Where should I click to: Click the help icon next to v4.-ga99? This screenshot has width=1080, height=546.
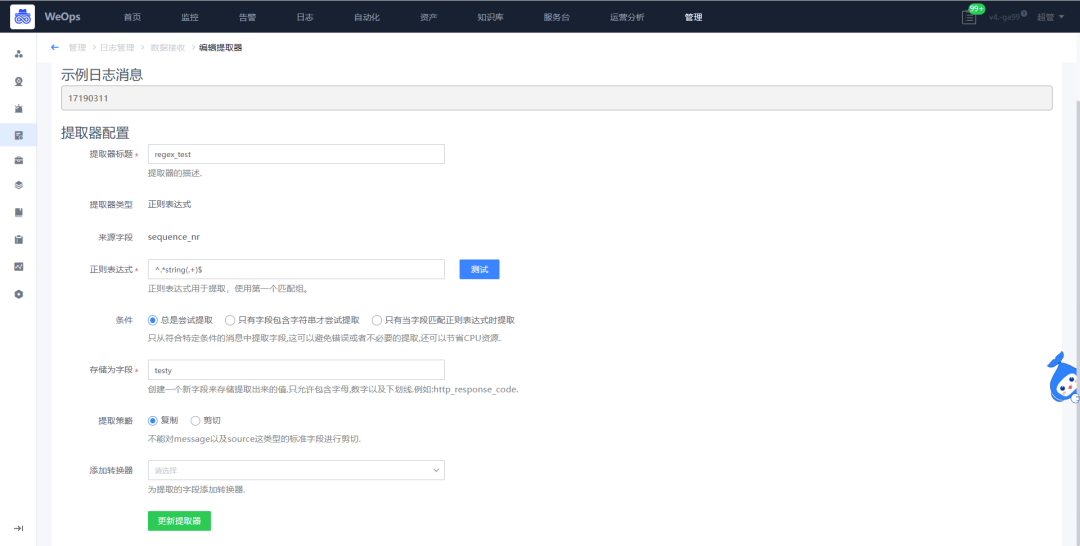(x=1024, y=13)
